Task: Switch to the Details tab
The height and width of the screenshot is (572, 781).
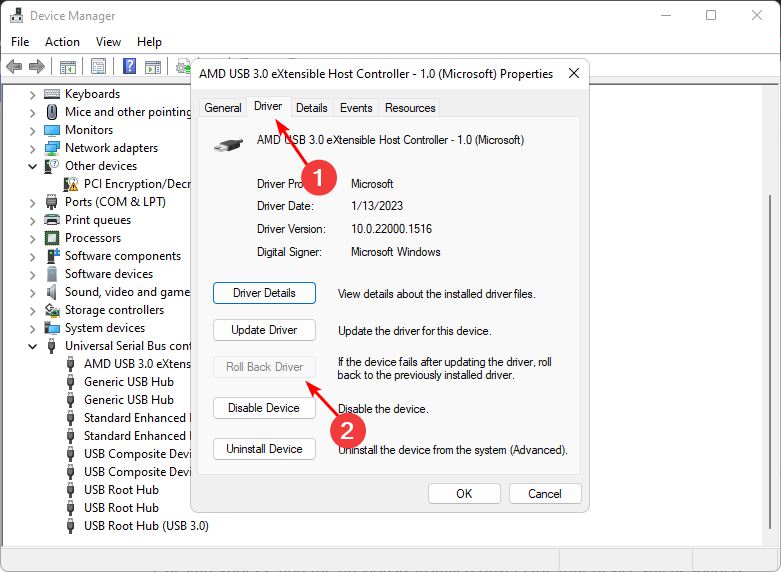Action: (312, 108)
